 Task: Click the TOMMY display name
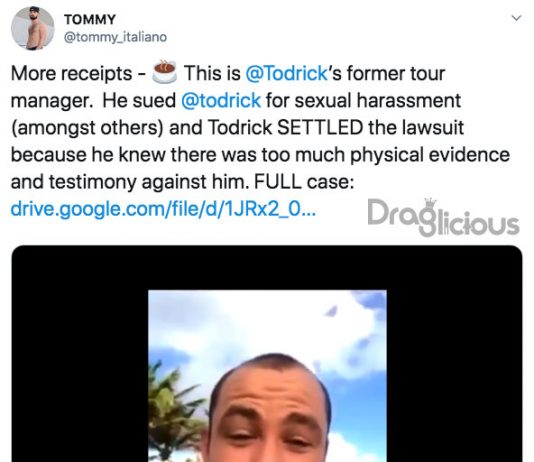(90, 20)
